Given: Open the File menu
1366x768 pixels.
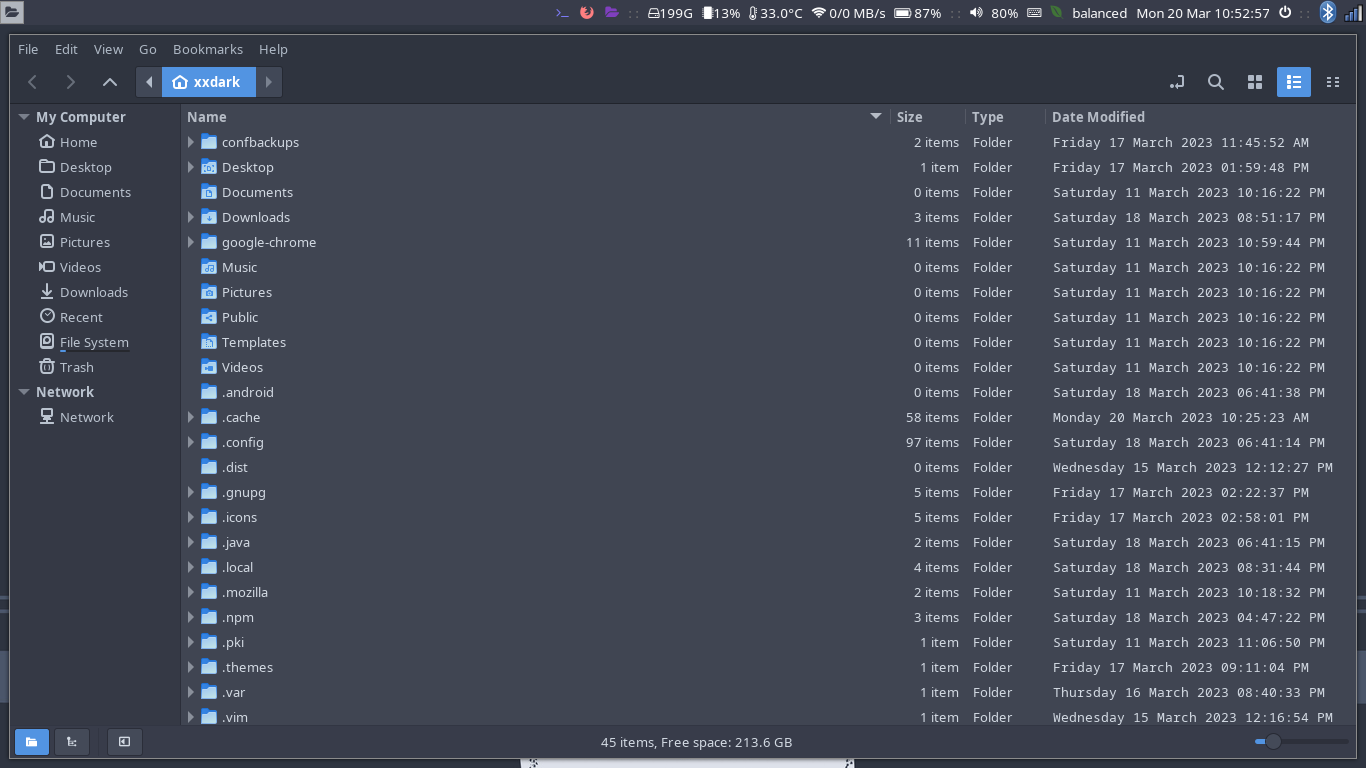Looking at the screenshot, I should click(28, 49).
